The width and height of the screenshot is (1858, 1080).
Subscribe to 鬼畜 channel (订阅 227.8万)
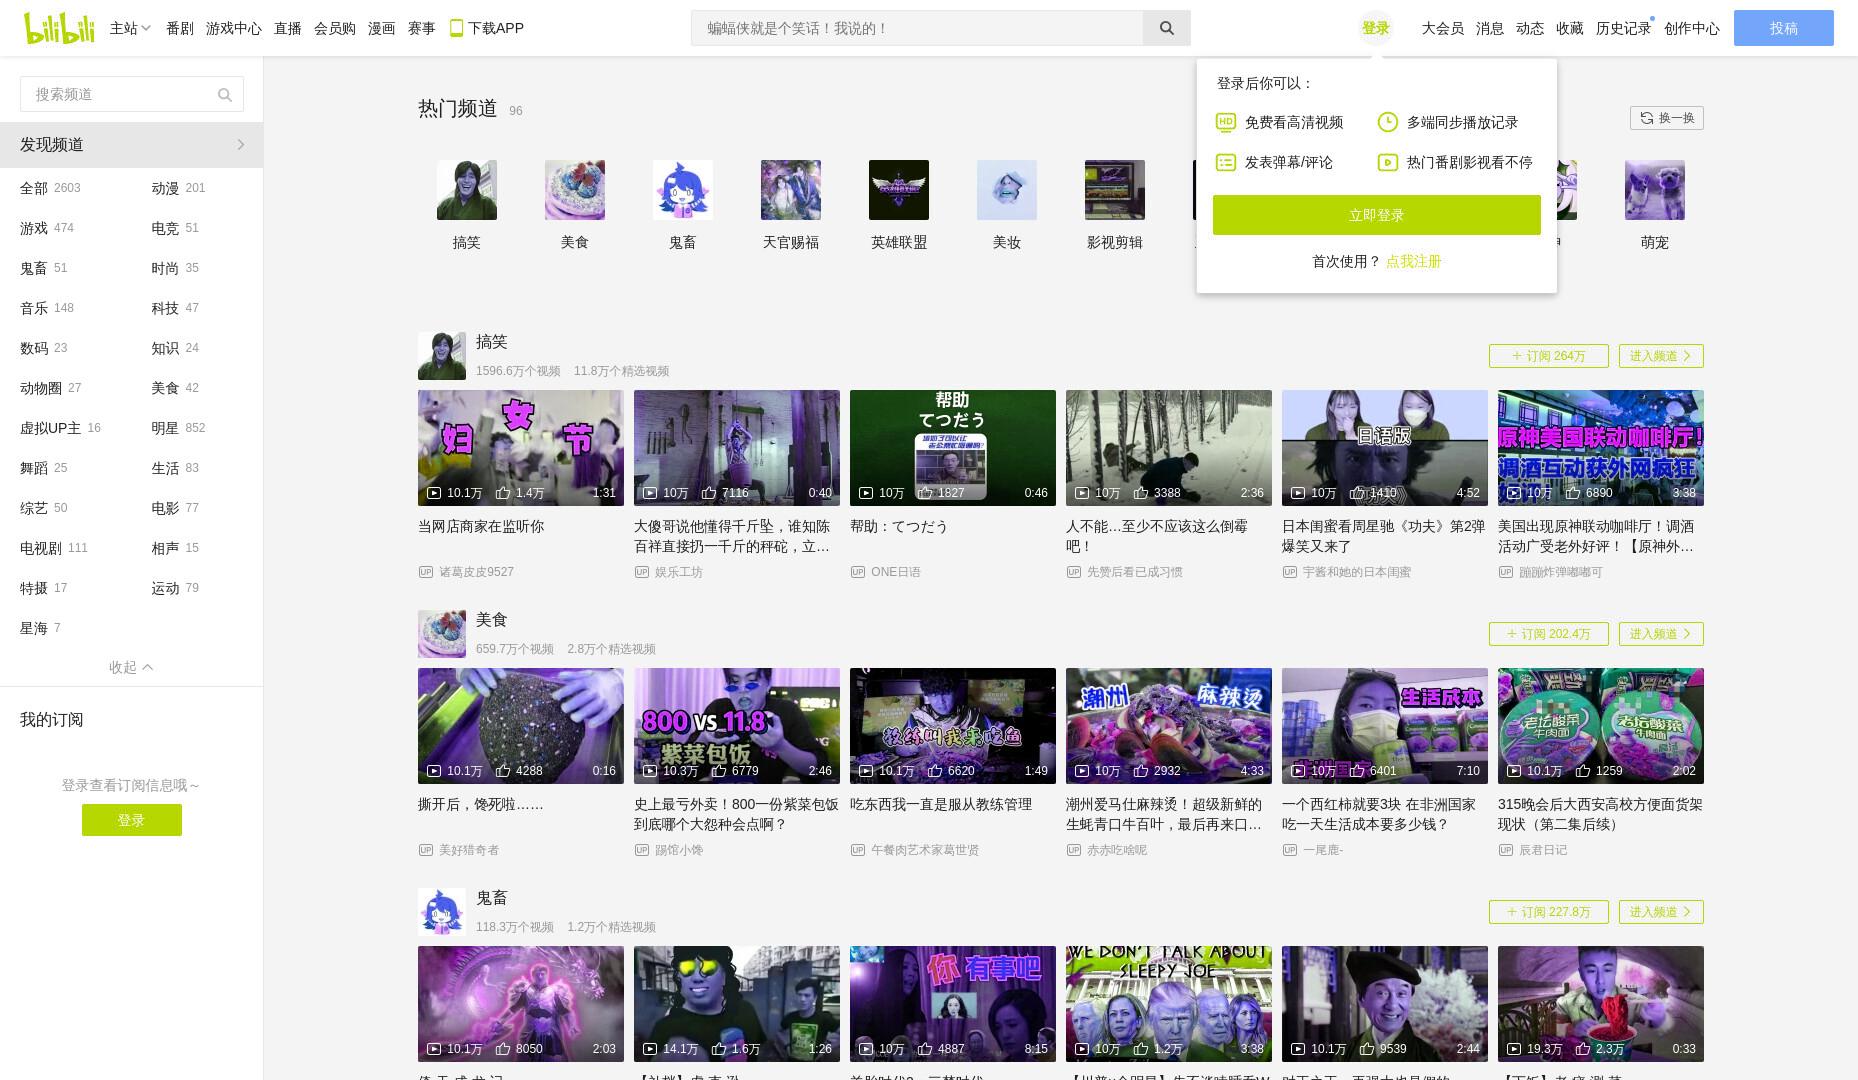click(x=1549, y=912)
